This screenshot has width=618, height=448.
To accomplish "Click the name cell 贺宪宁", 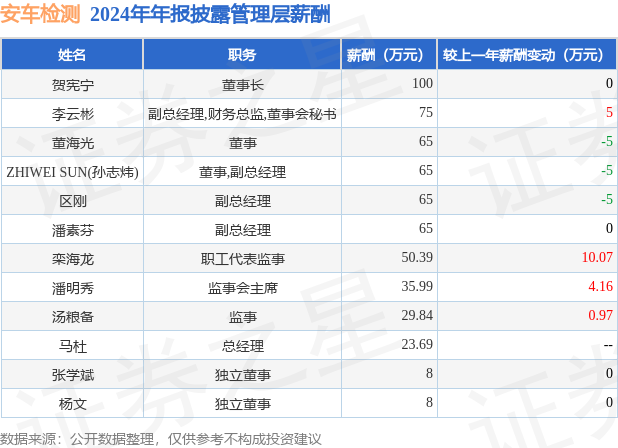I will click(73, 85).
